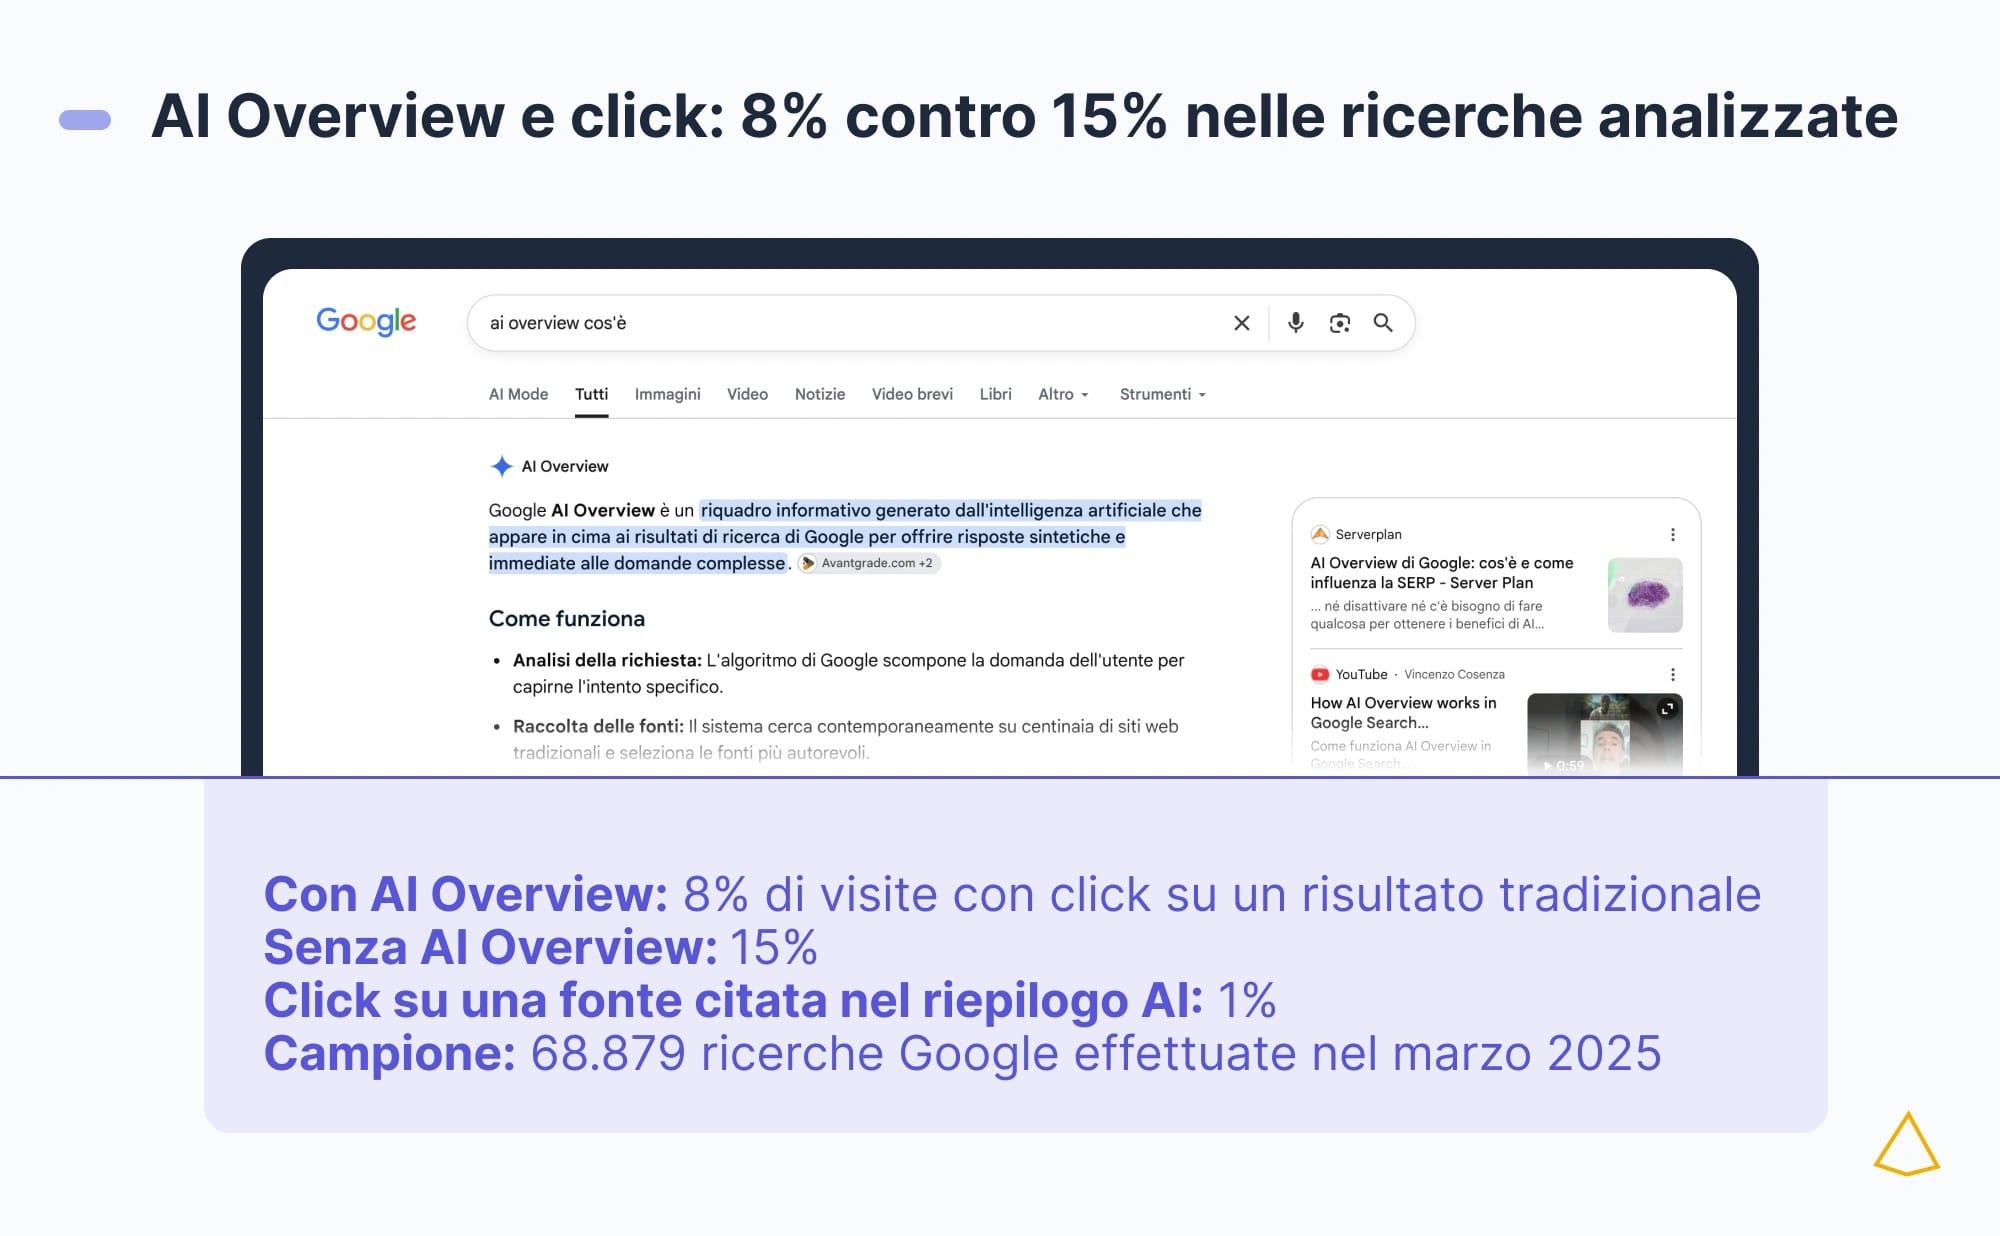This screenshot has height=1236, width=2000.
Task: Click the Serverplan favicon in the source card
Action: (1320, 534)
